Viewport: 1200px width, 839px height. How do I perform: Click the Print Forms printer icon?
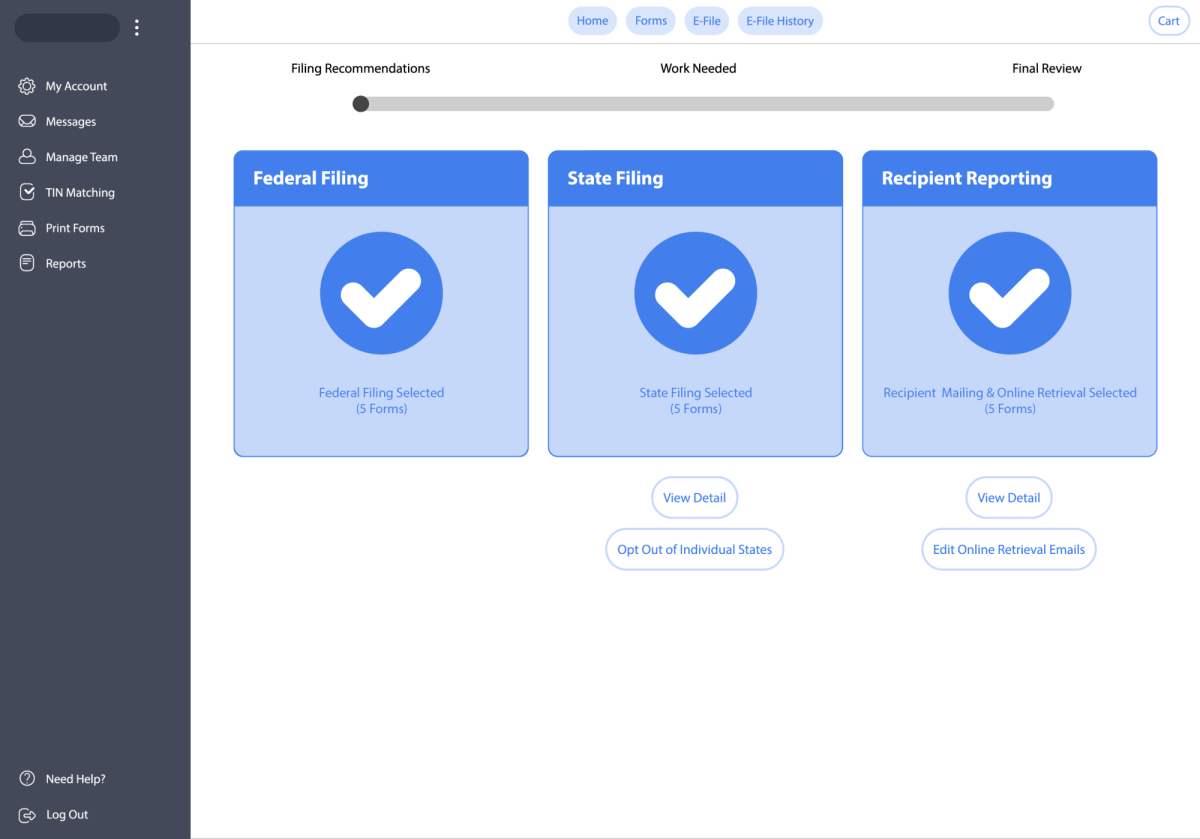[x=27, y=228]
